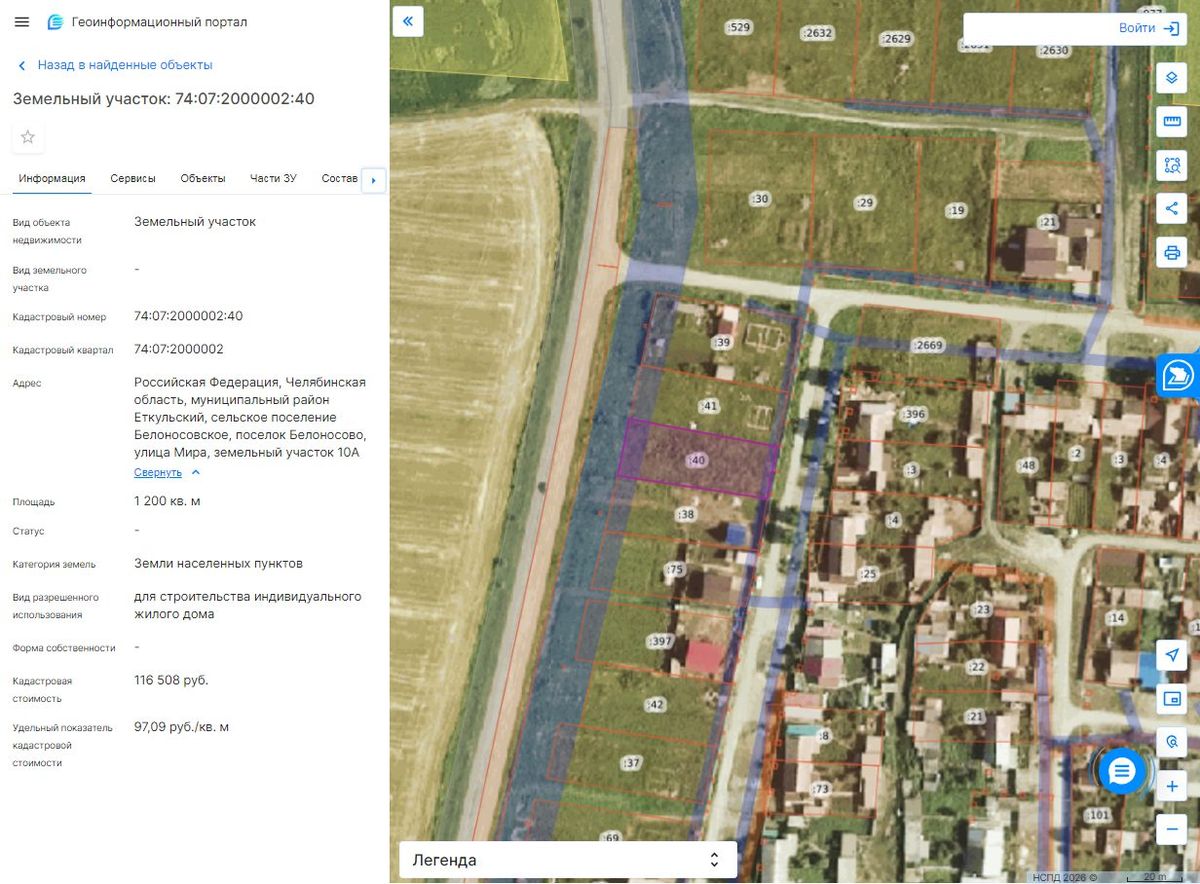1200x884 pixels.
Task: Share the current map view
Action: point(1172,208)
